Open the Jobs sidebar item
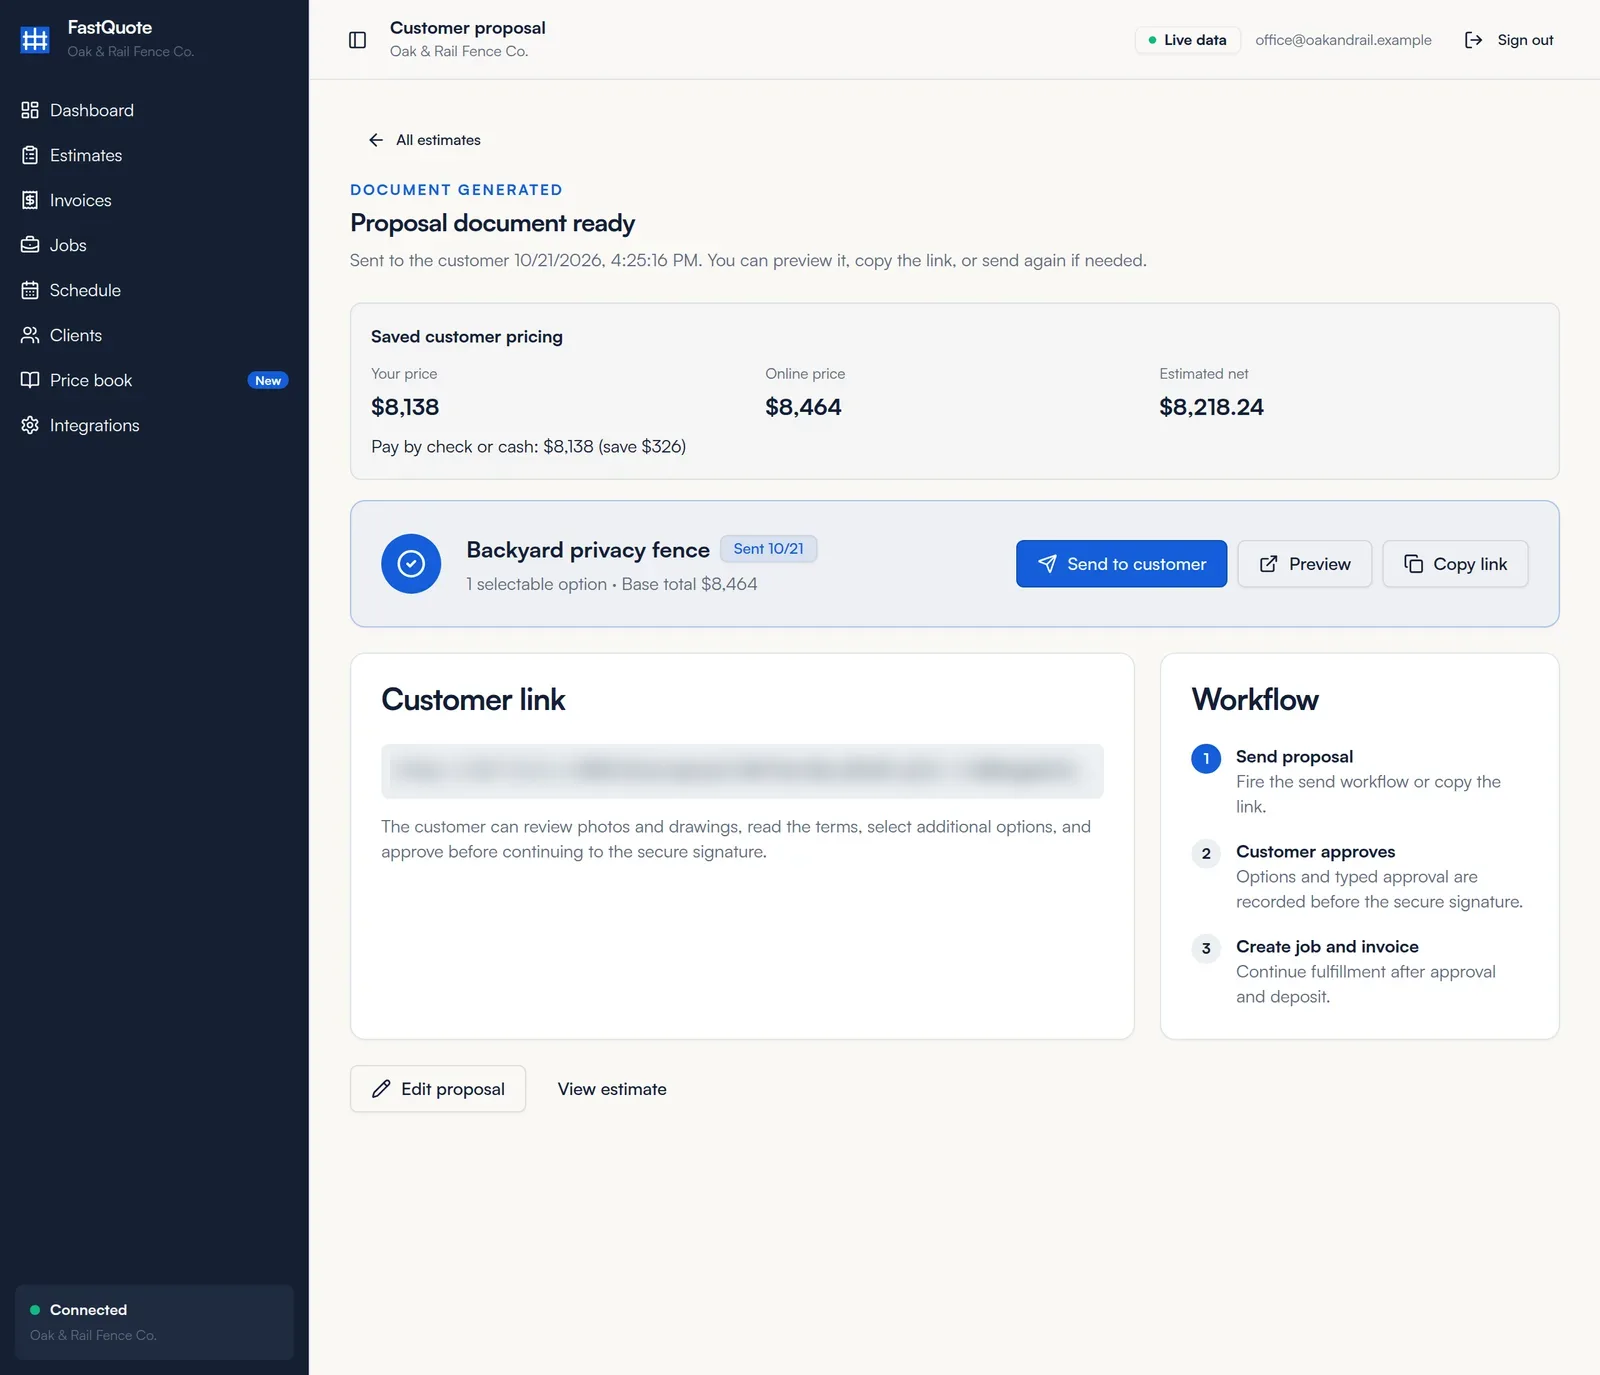 154,245
